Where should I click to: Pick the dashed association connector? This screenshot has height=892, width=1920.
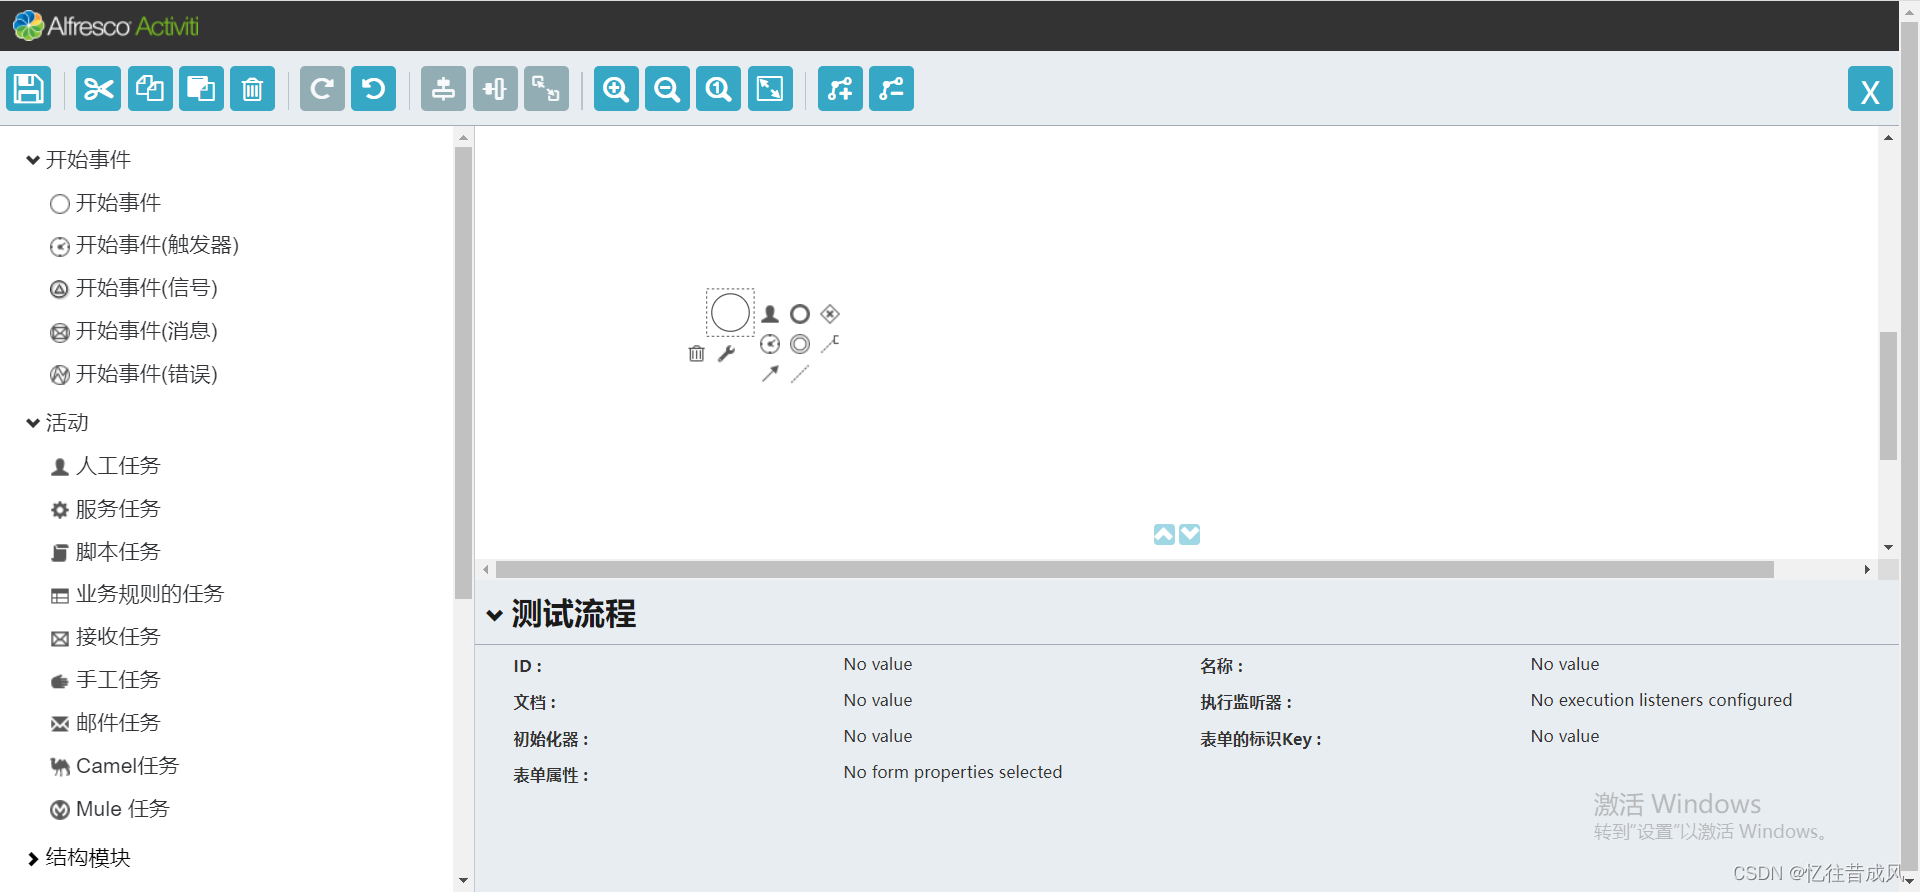coord(800,374)
